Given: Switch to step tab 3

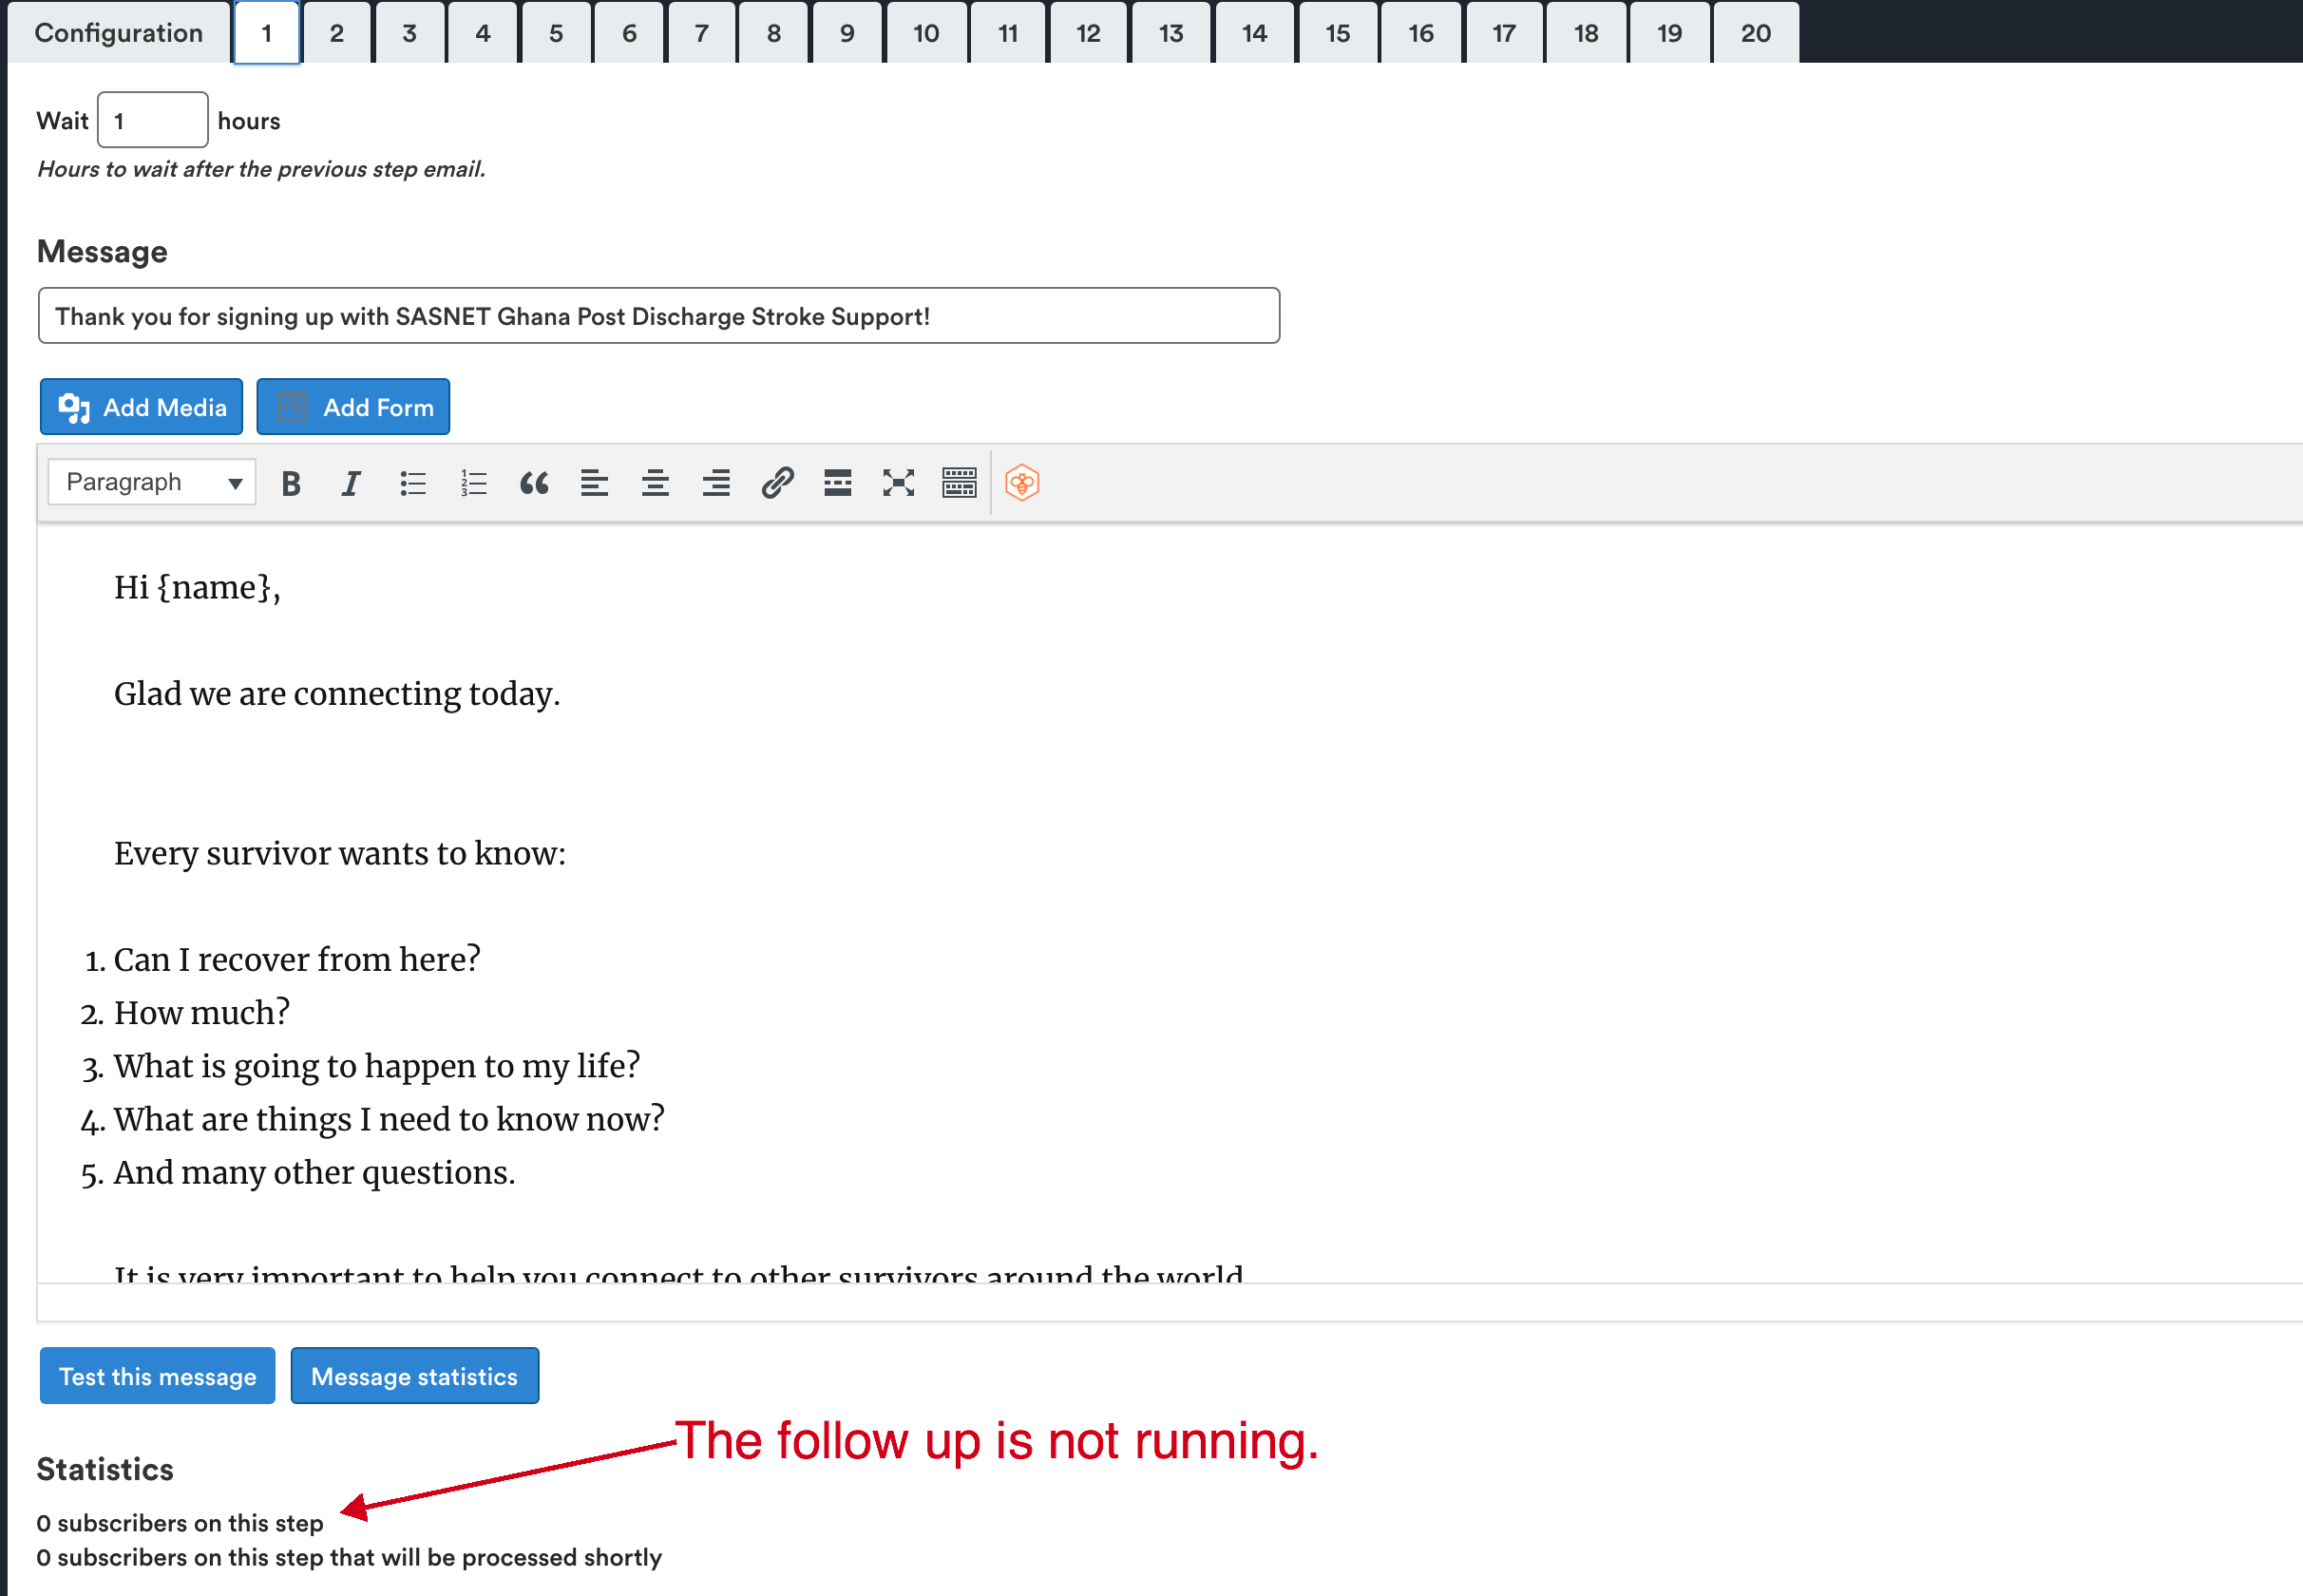Looking at the screenshot, I should (x=410, y=33).
